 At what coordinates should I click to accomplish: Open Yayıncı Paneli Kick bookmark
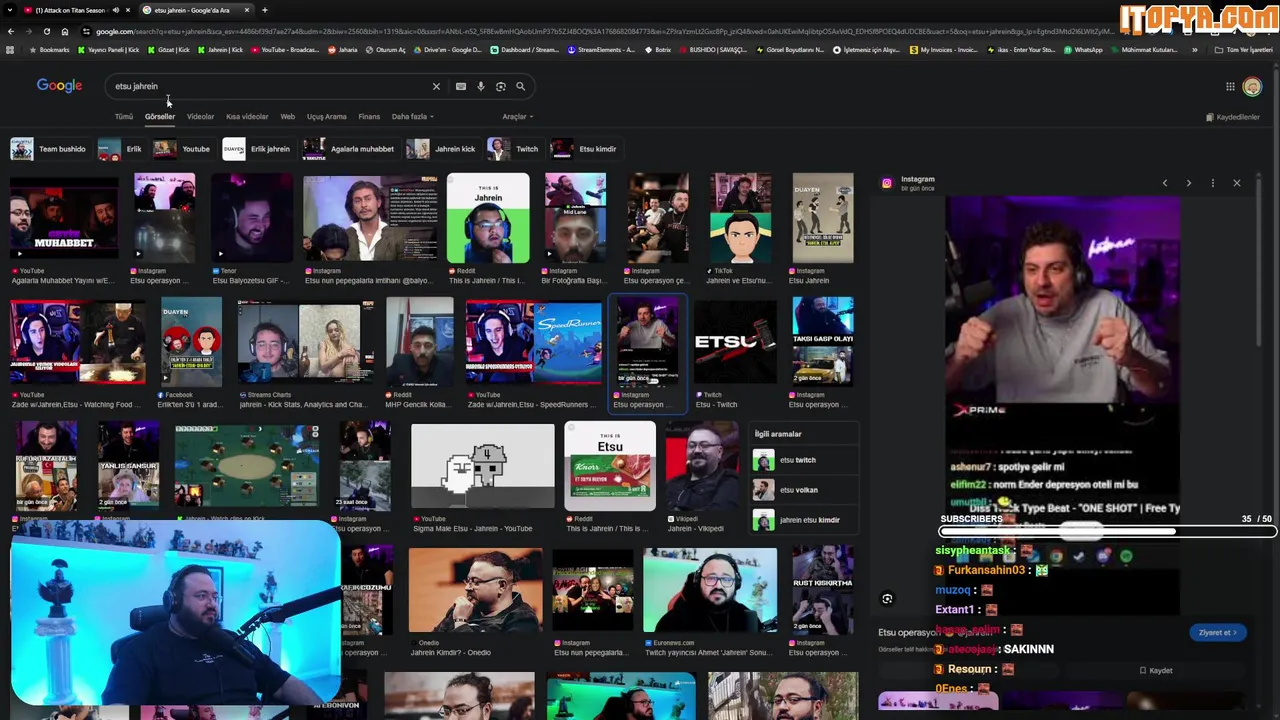tap(110, 50)
